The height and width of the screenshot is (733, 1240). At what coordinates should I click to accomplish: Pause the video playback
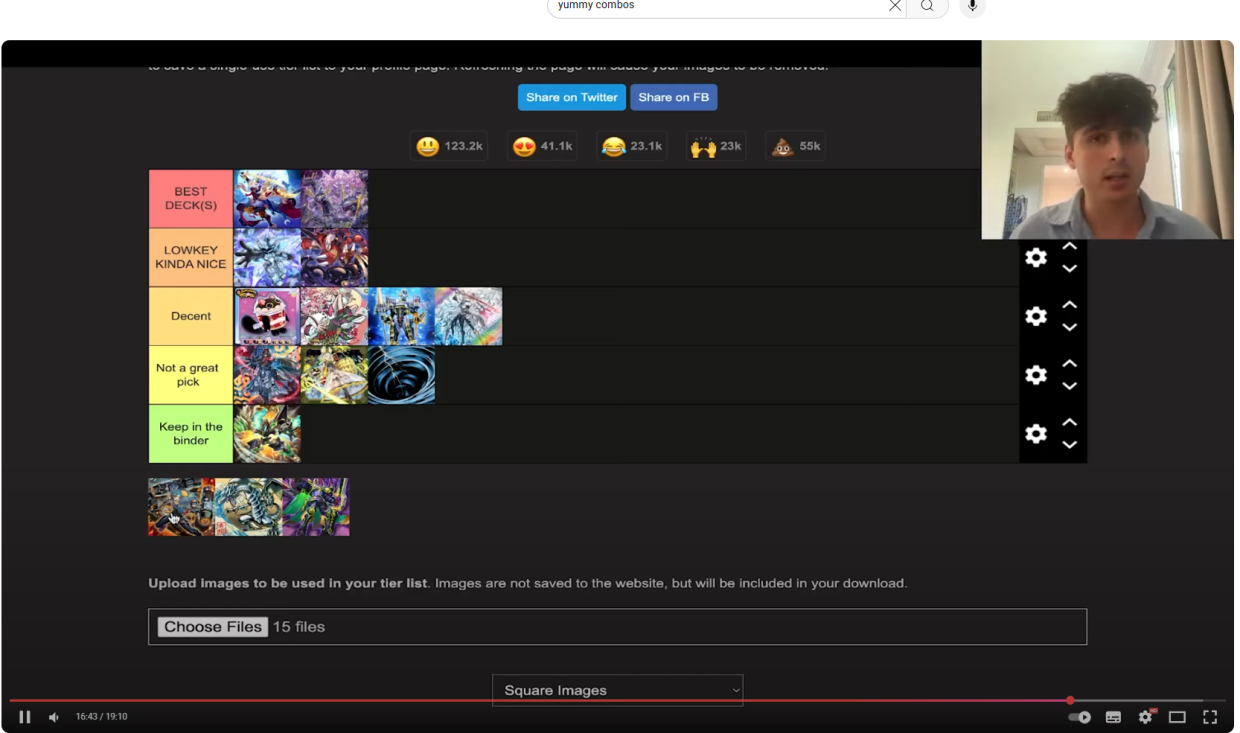(25, 717)
